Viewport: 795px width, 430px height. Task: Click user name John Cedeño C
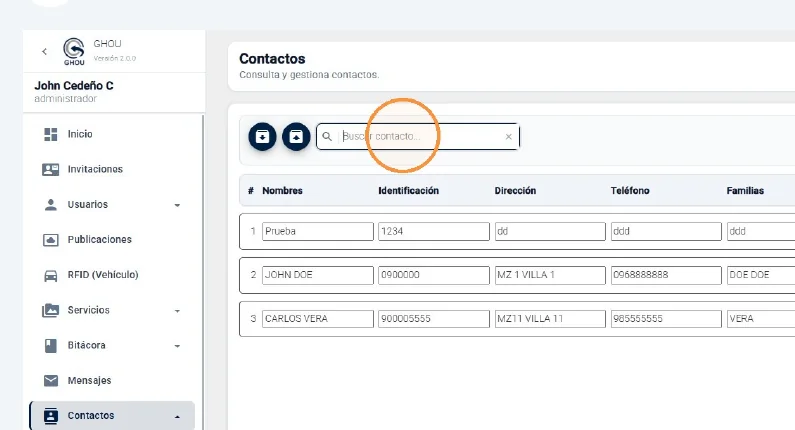pos(74,86)
